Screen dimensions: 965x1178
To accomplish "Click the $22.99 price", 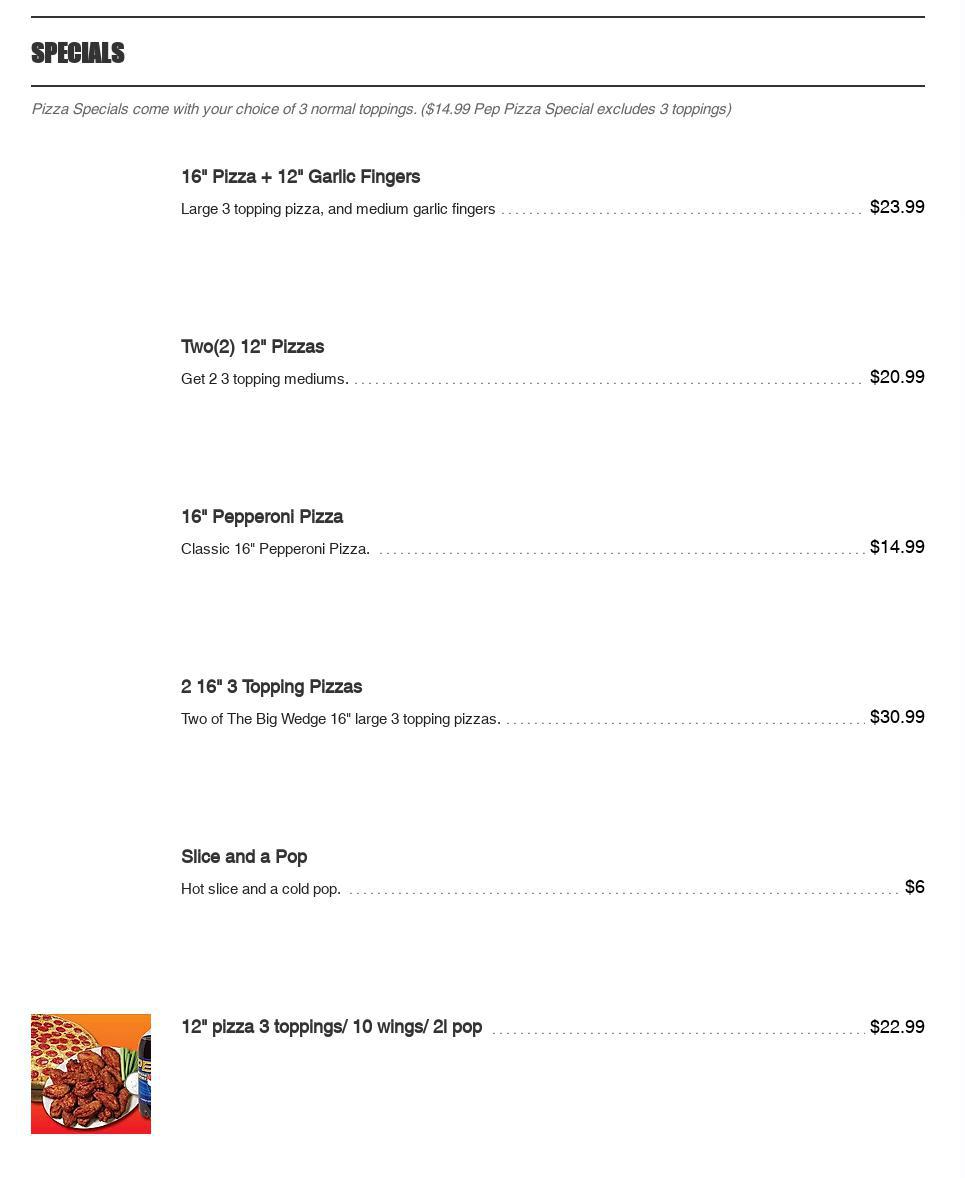I will pos(897,1027).
